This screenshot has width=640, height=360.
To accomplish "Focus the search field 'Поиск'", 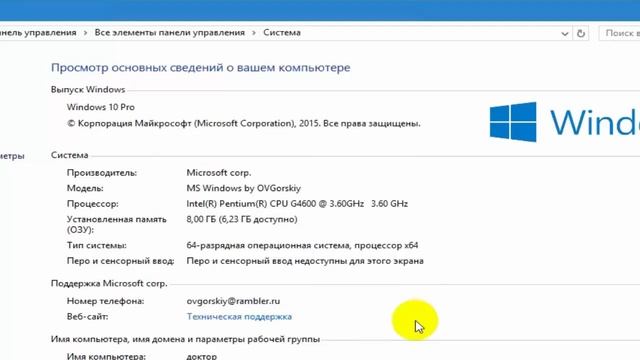I will [620, 33].
